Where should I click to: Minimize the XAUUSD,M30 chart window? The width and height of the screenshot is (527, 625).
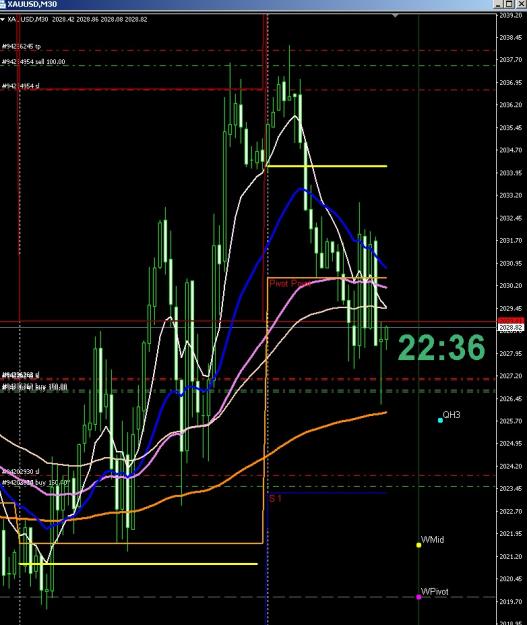coord(498,4)
